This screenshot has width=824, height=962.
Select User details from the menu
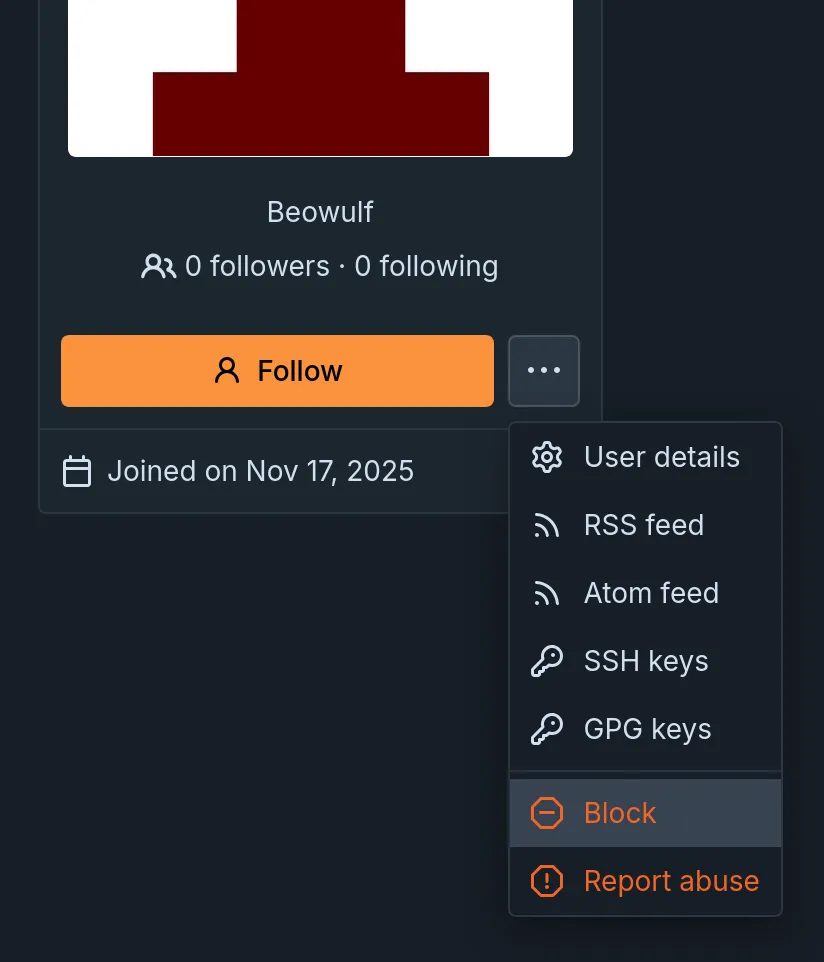(661, 457)
